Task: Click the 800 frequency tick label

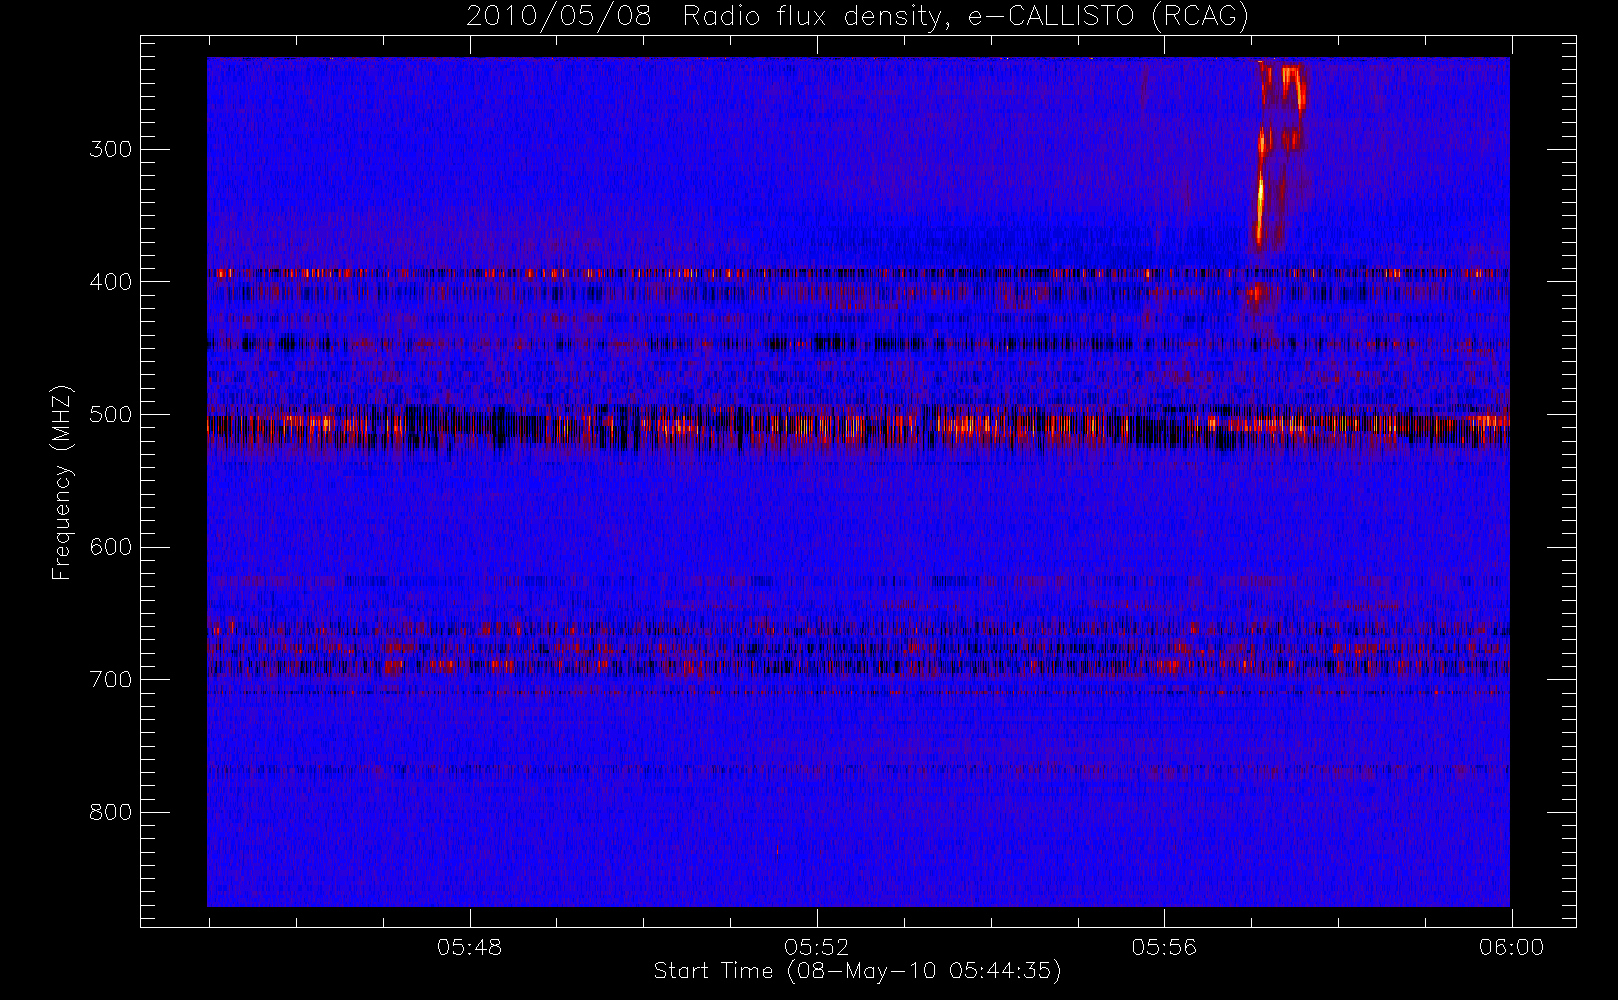Action: 110,812
